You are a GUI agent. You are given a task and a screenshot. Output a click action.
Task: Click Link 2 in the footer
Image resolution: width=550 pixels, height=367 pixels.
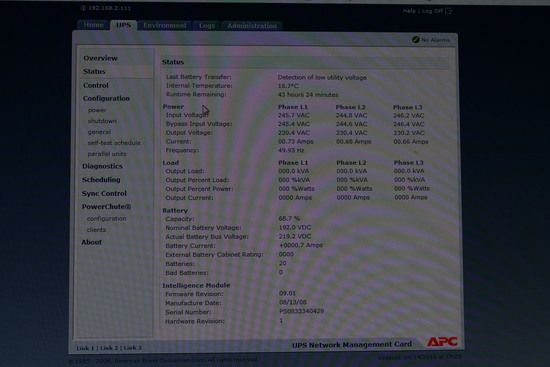[x=109, y=348]
